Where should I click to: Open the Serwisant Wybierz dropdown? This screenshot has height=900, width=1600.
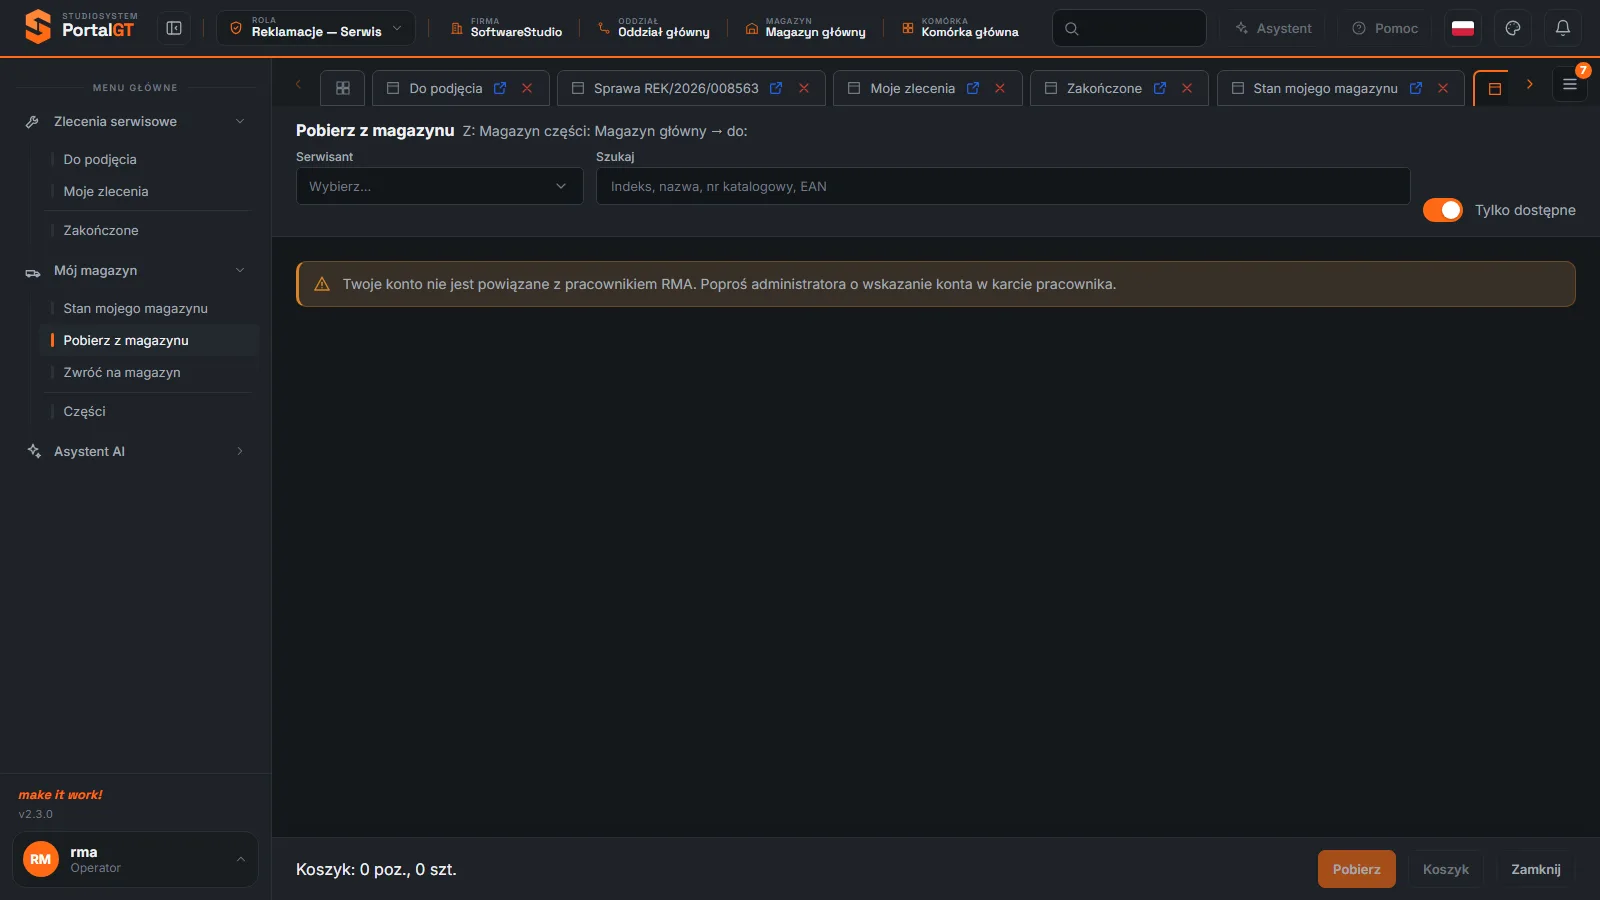(x=440, y=186)
